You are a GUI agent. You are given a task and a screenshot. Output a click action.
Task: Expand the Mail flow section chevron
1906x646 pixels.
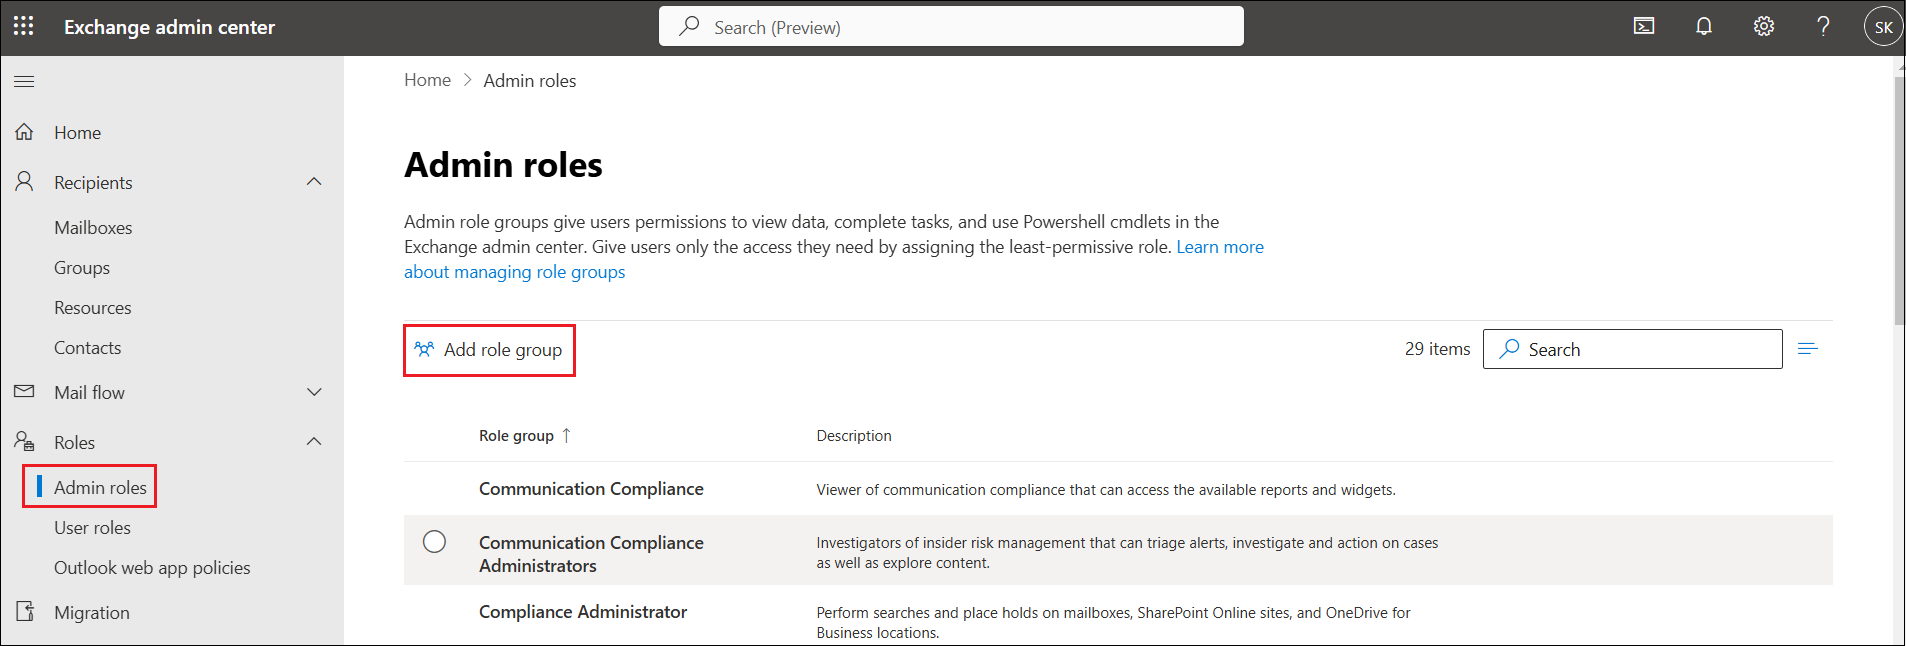click(x=314, y=392)
